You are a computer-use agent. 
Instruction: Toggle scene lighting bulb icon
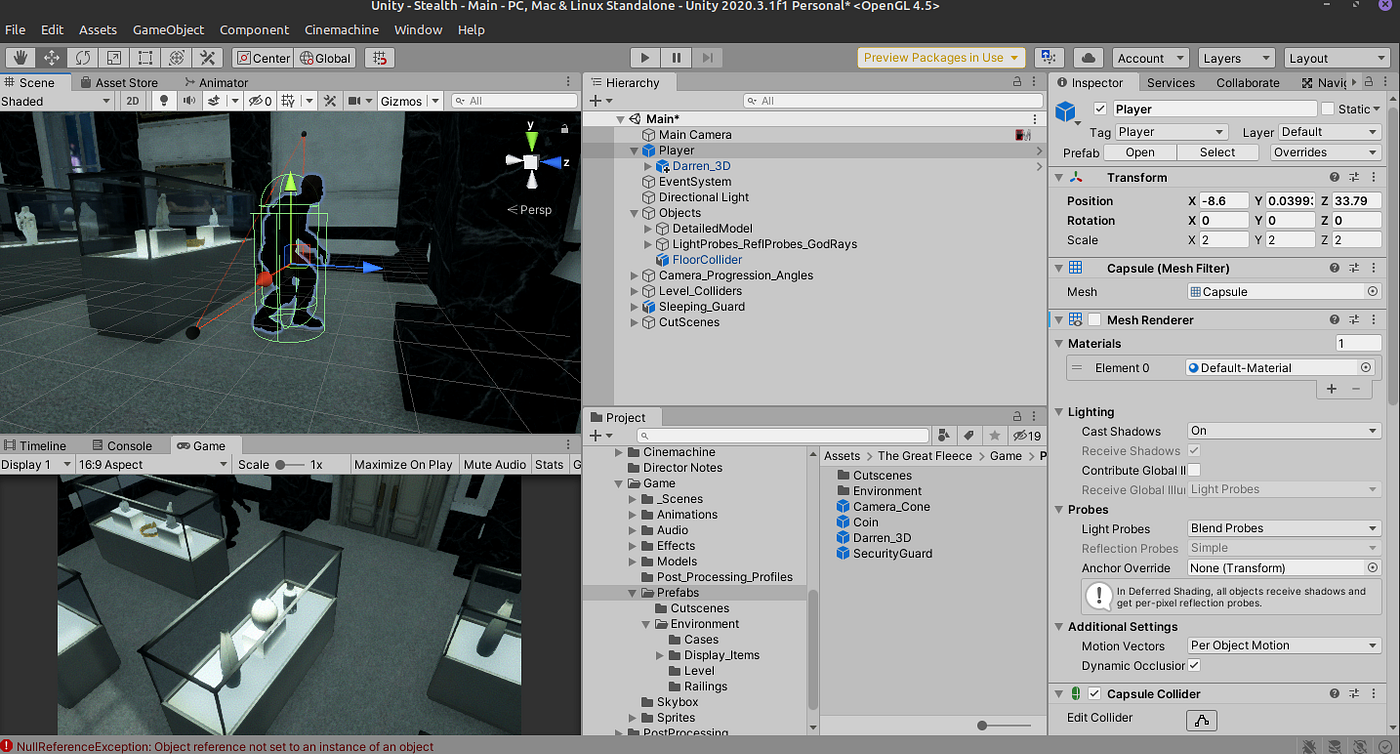pos(164,100)
